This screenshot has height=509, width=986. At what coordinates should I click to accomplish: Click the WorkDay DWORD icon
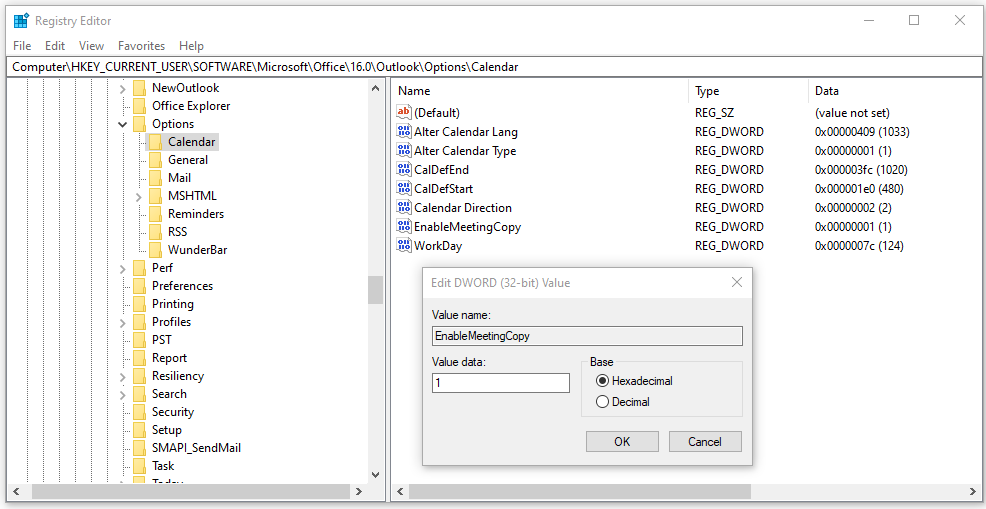404,245
